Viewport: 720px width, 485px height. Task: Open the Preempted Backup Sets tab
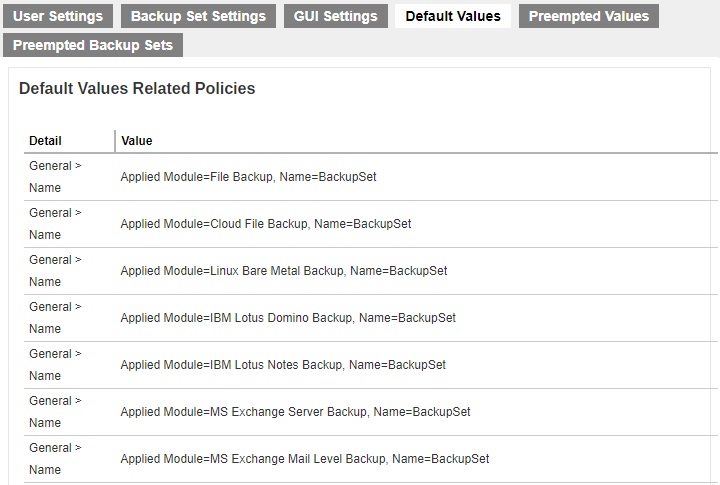[x=92, y=45]
